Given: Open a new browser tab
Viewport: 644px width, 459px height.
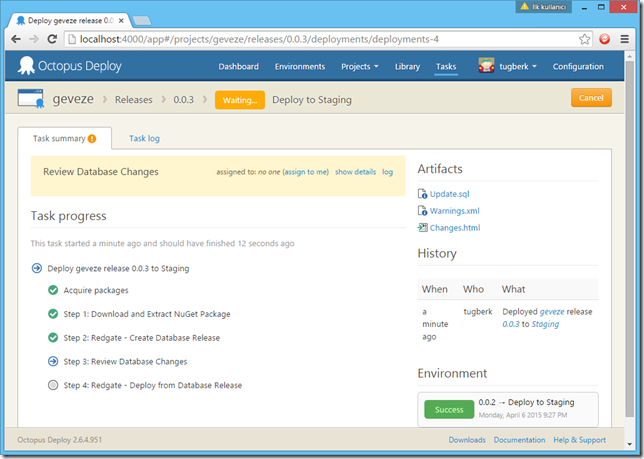Looking at the screenshot, I should coord(142,21).
